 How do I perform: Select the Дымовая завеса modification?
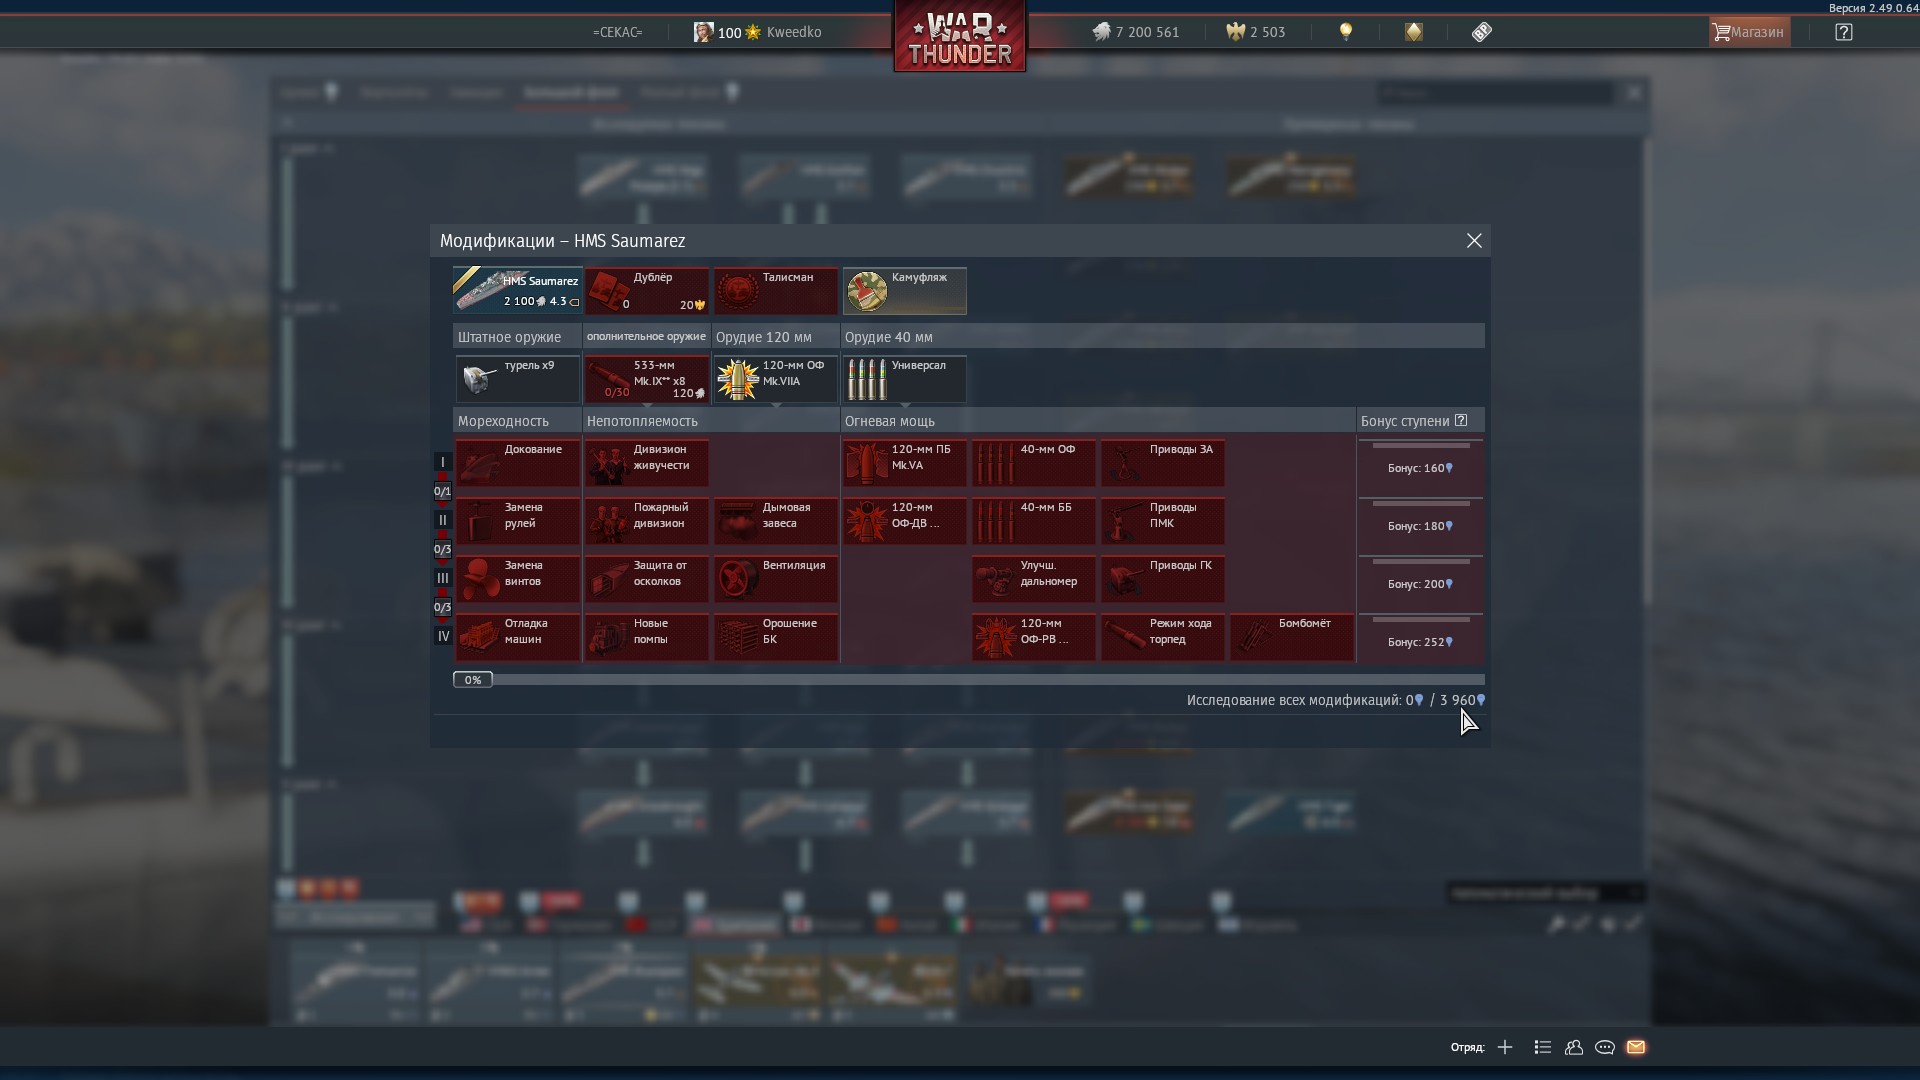(775, 521)
